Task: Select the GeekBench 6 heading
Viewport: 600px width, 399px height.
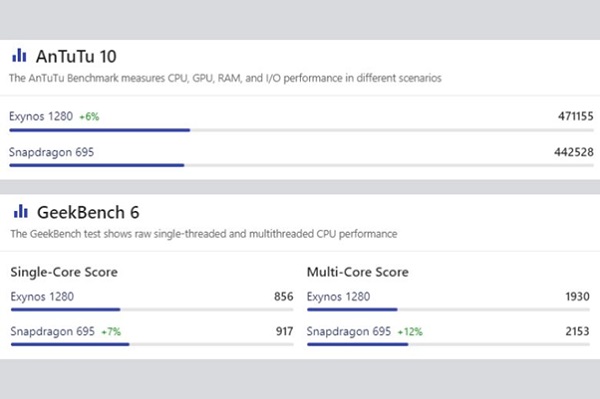Action: pyautogui.click(x=88, y=212)
